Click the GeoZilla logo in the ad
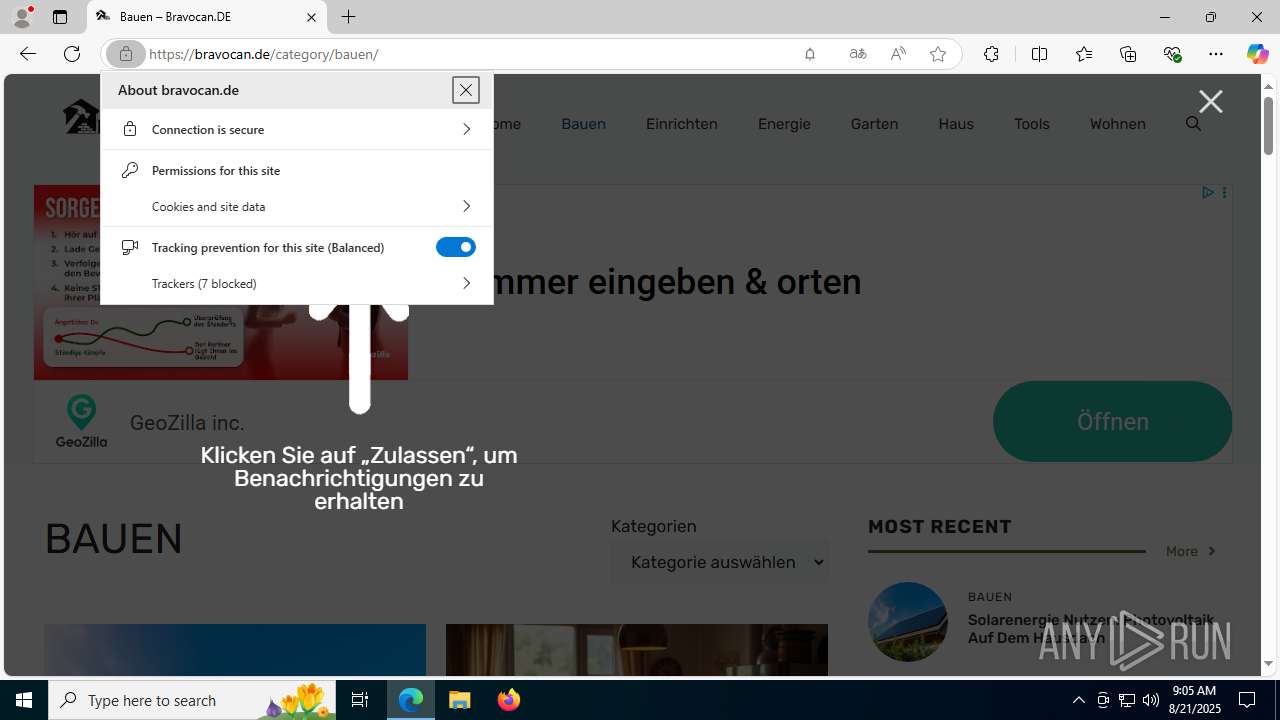This screenshot has width=1280, height=720. tap(81, 420)
